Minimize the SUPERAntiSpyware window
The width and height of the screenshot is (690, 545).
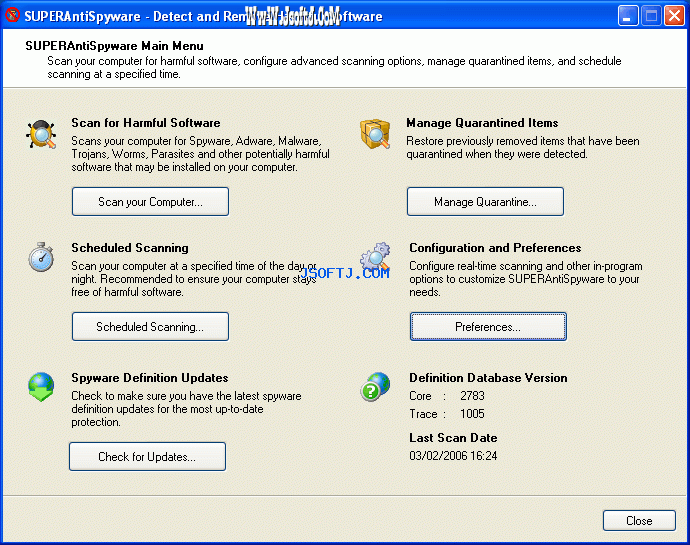pyautogui.click(x=628, y=16)
